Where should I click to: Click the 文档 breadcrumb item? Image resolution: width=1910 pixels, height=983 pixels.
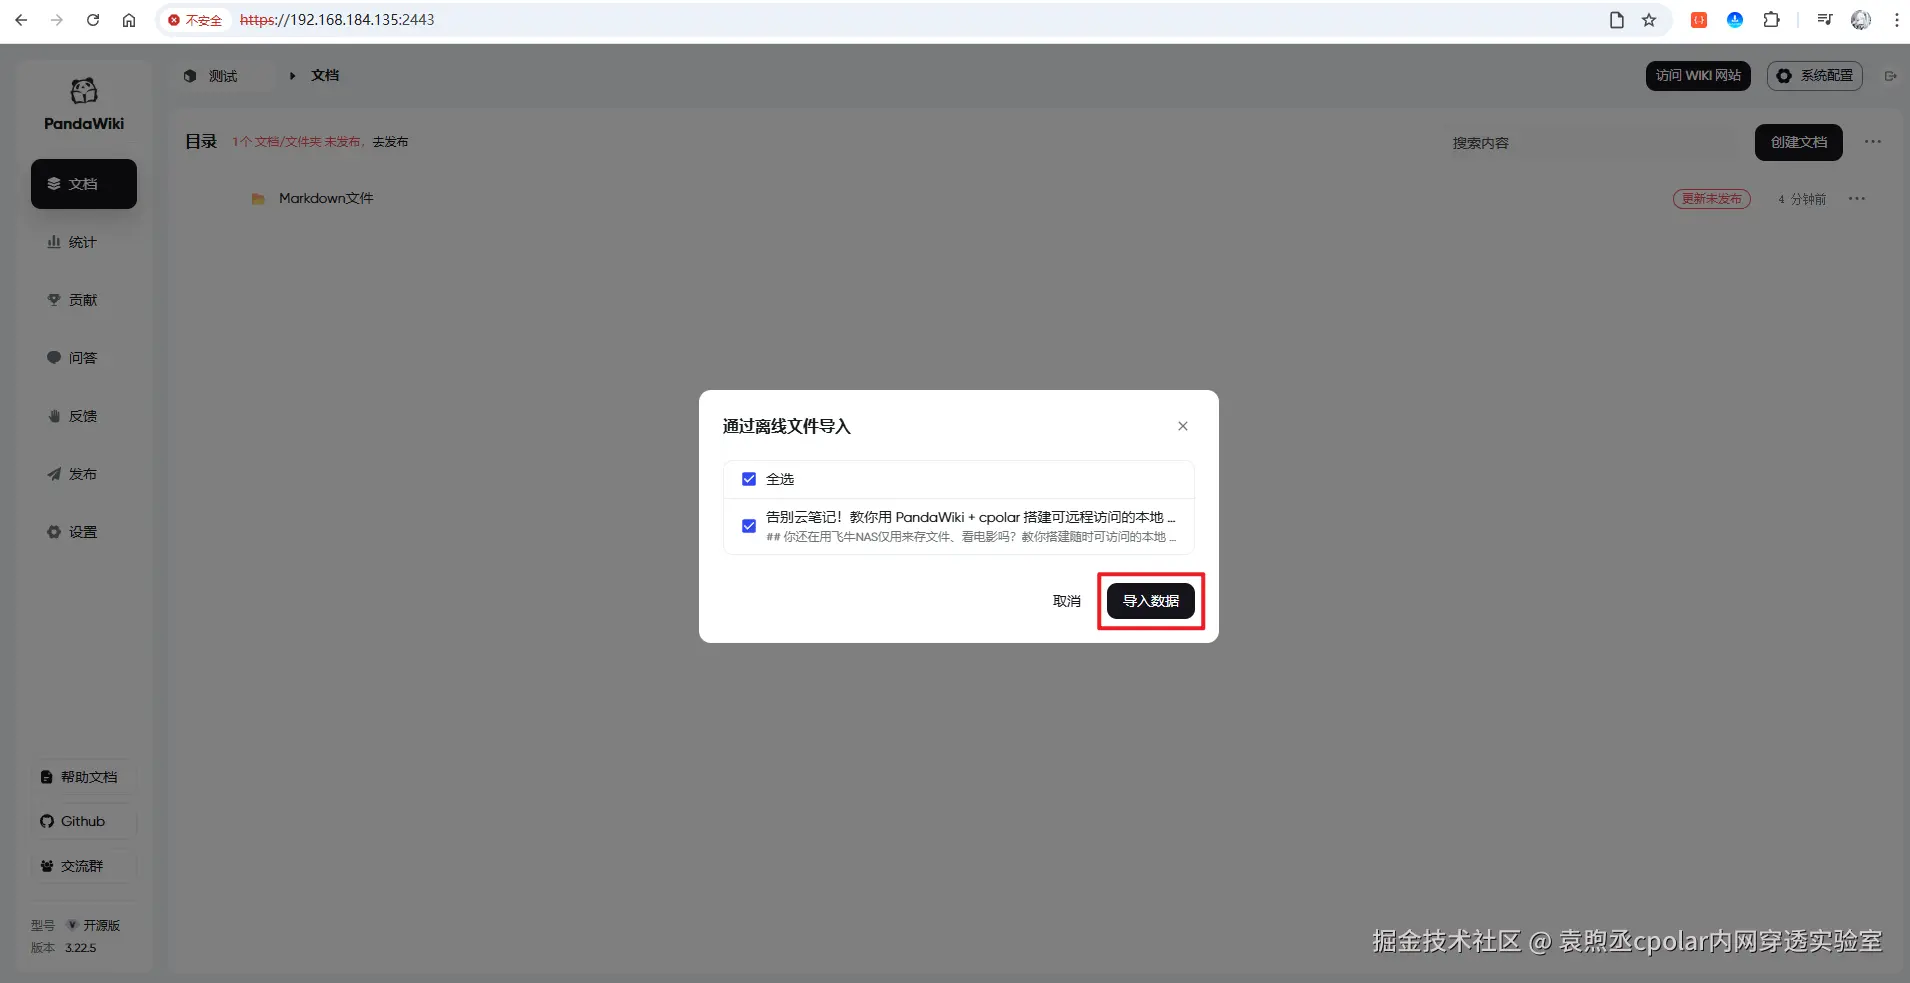tap(325, 76)
